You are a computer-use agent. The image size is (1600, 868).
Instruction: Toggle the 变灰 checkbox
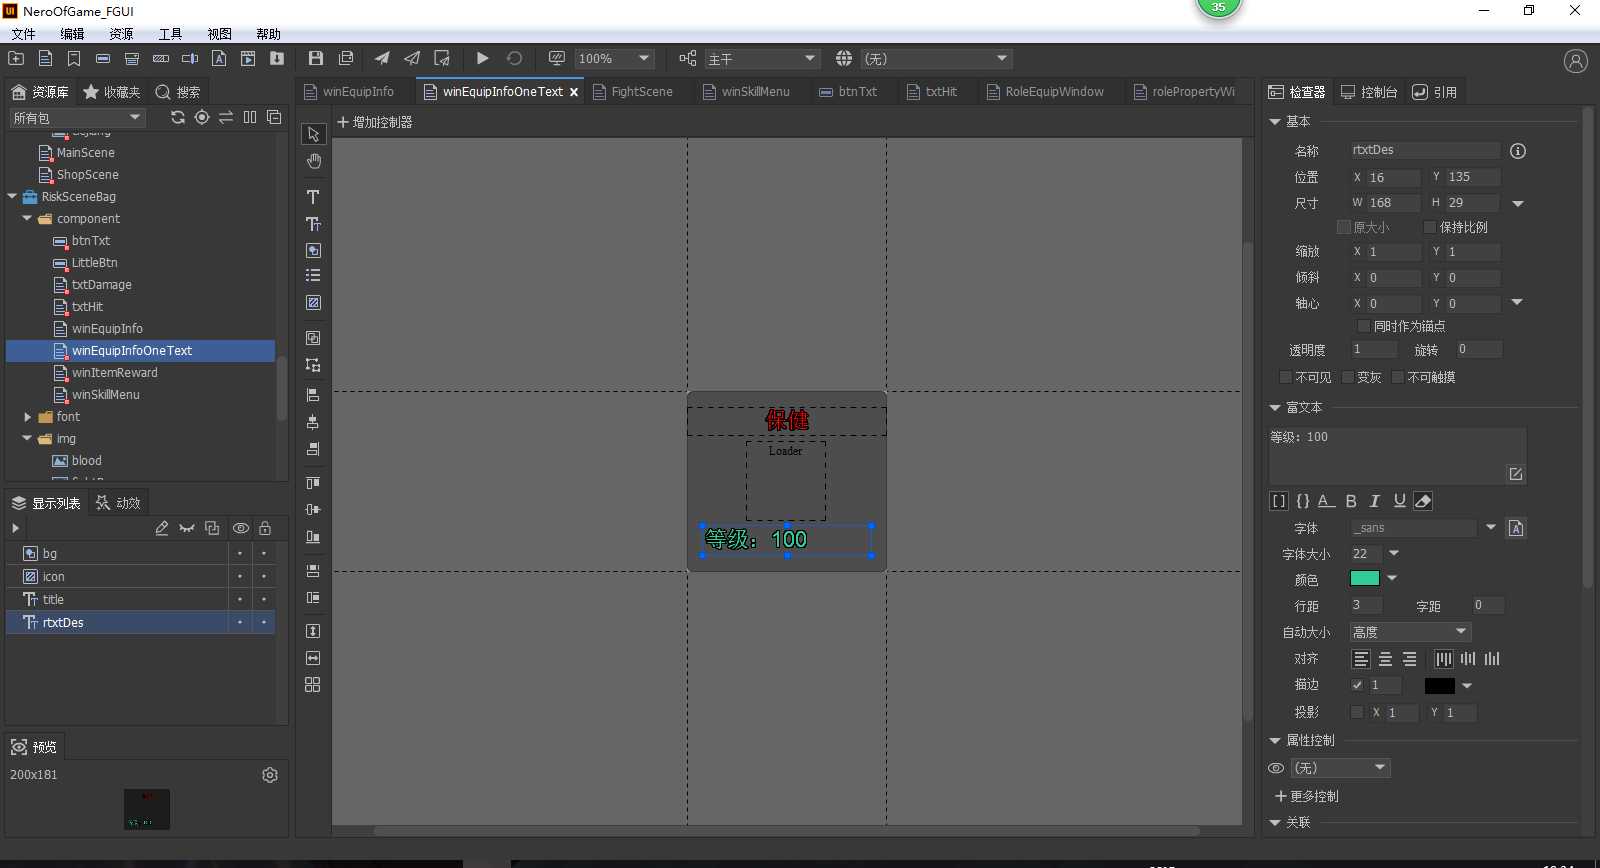click(1348, 377)
